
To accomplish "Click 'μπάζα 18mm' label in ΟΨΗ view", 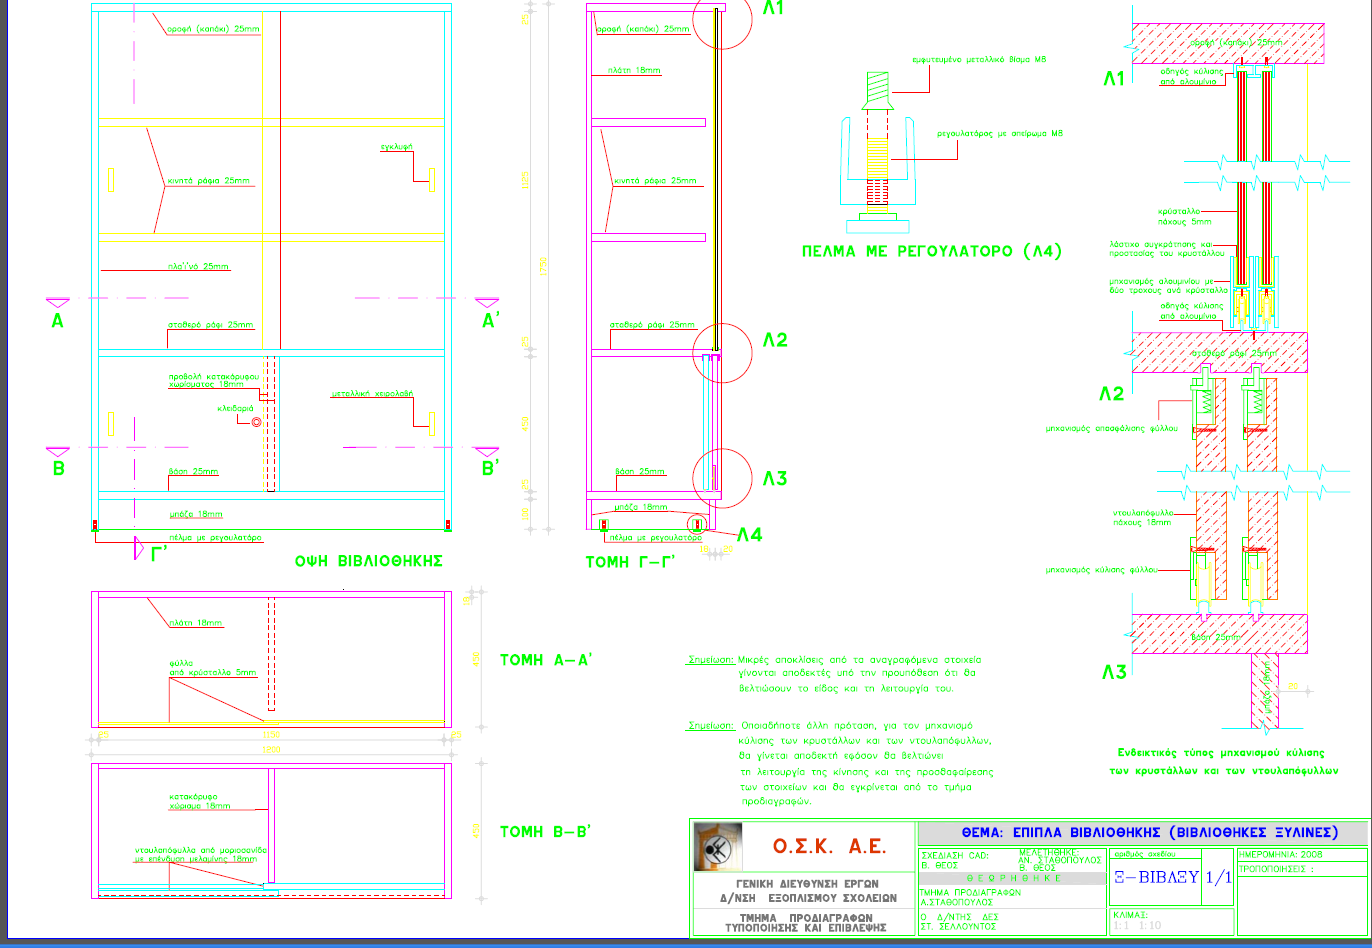I will pos(195,513).
